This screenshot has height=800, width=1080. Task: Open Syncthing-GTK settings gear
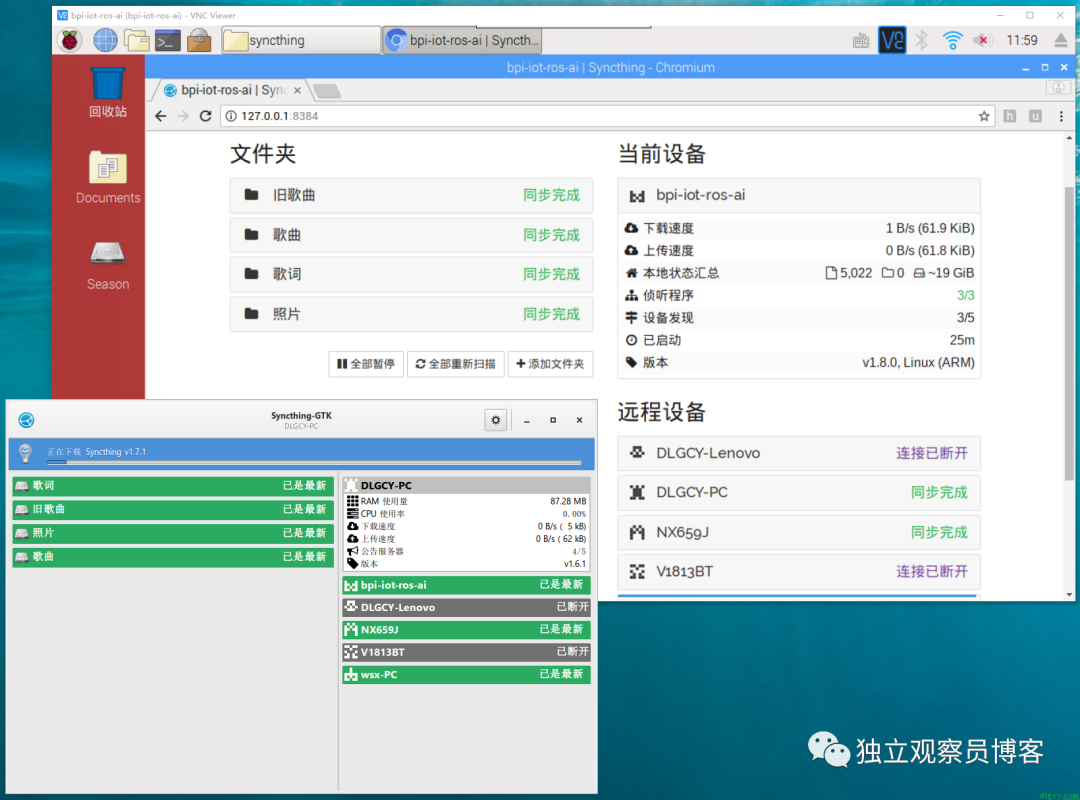coord(496,420)
